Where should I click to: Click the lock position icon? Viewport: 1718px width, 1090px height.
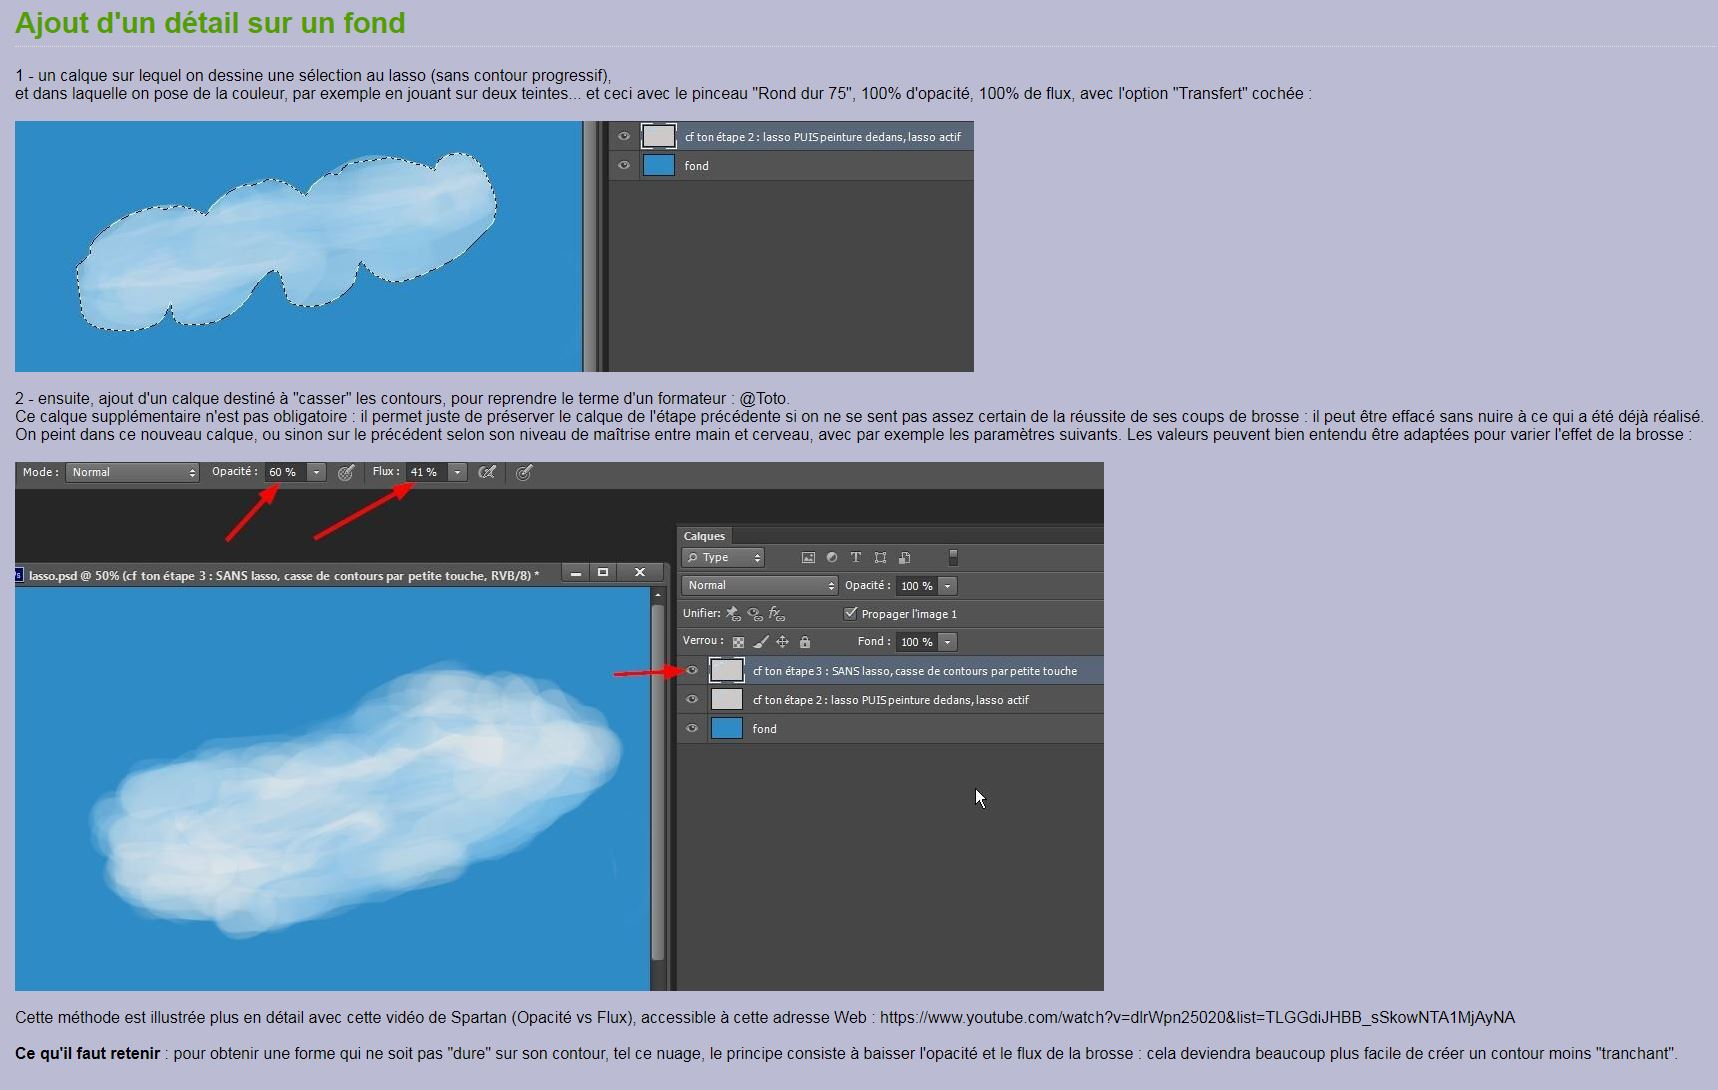point(782,642)
